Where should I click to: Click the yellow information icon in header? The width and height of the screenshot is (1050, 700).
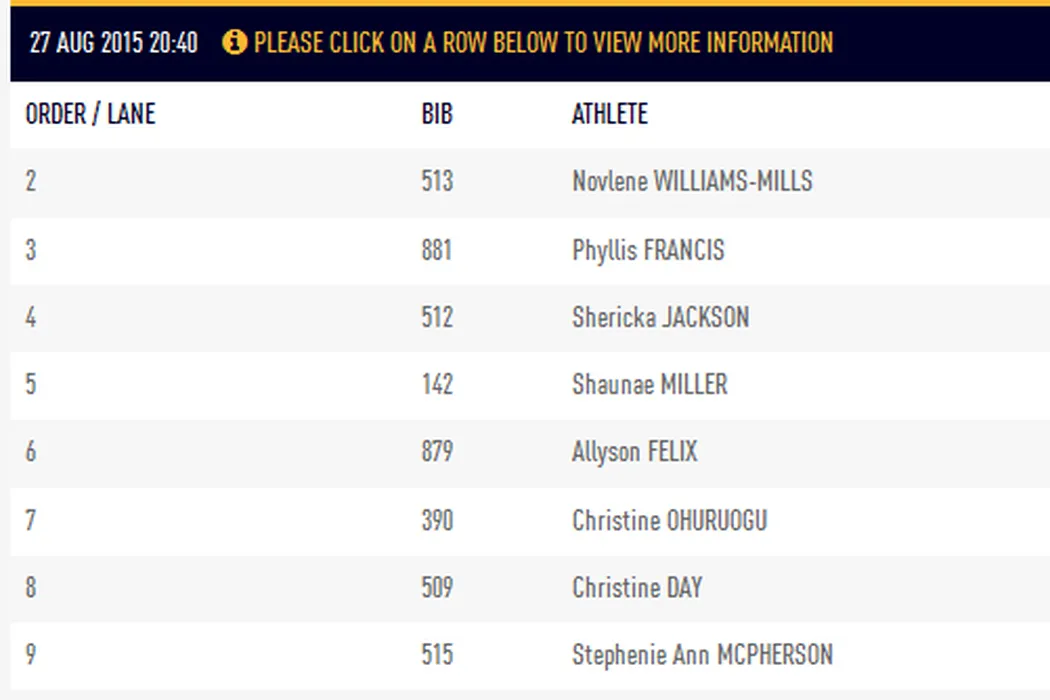[x=234, y=43]
